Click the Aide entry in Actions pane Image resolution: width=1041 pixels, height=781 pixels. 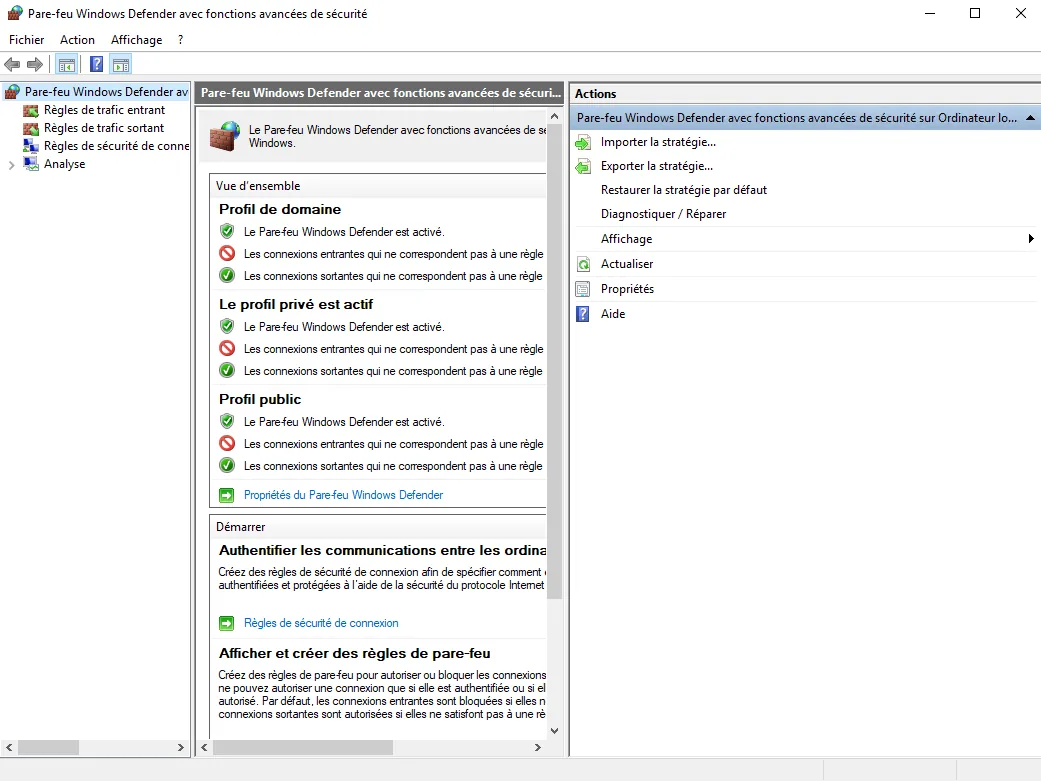(x=613, y=313)
